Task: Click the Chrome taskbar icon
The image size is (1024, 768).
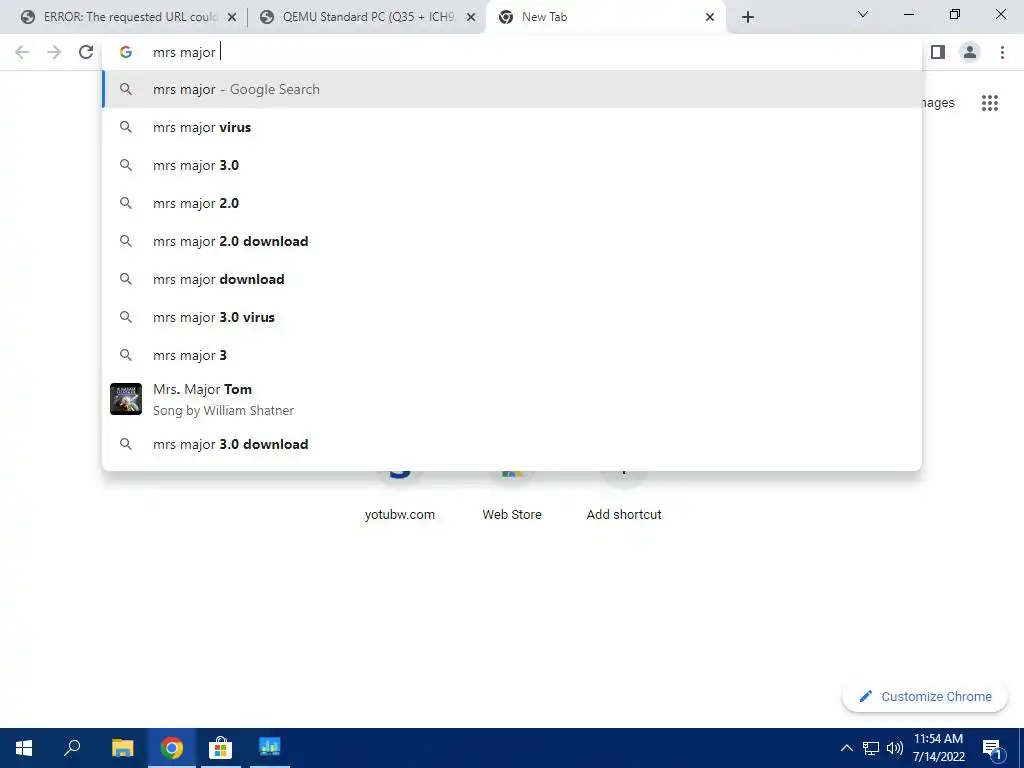Action: pos(172,748)
